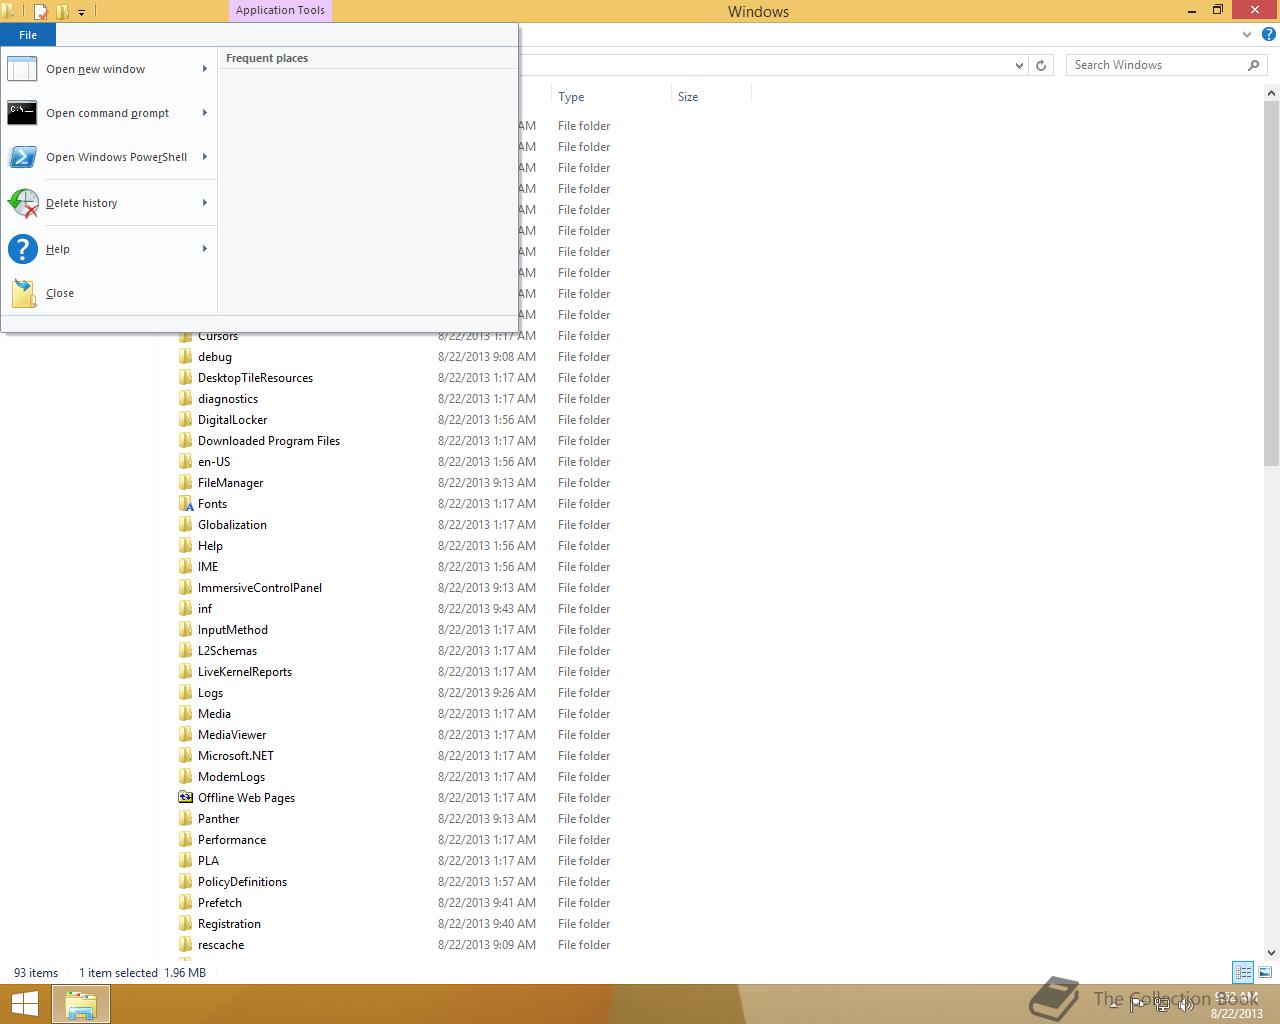Open the Action Center flag icon
Viewport: 1280px width, 1024px height.
[x=1138, y=1004]
